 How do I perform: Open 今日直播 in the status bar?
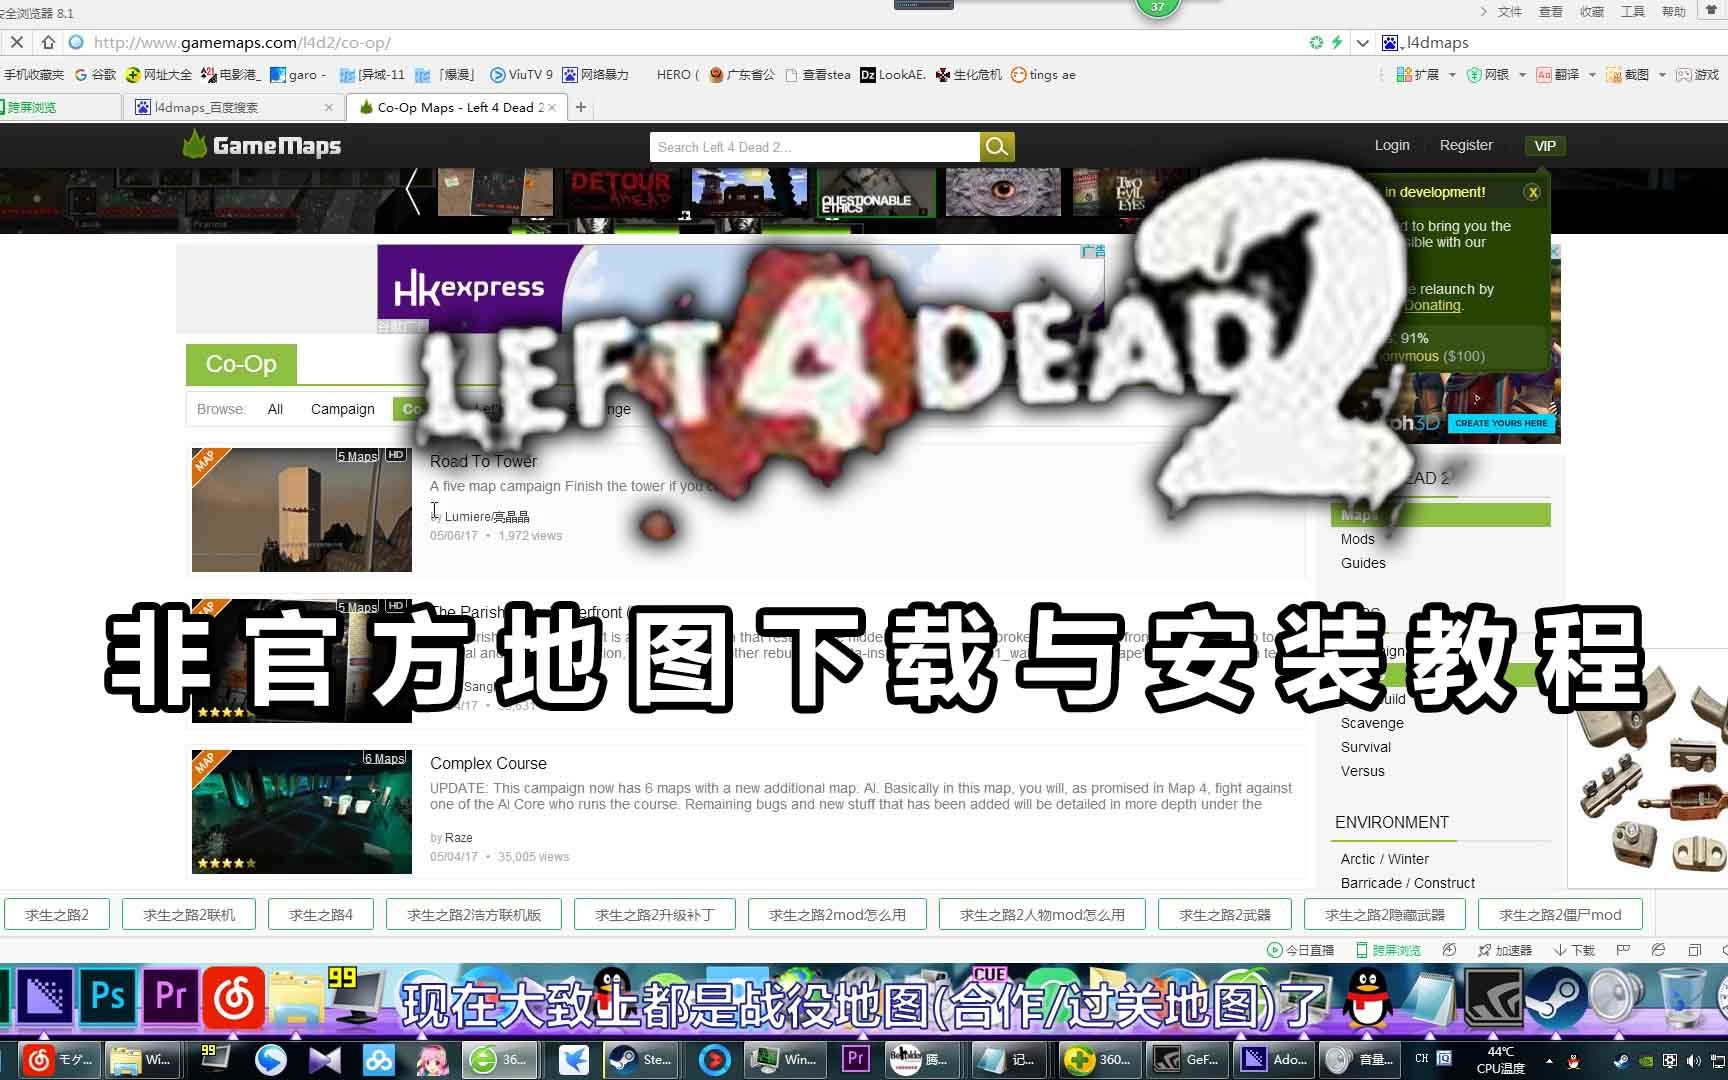1300,950
